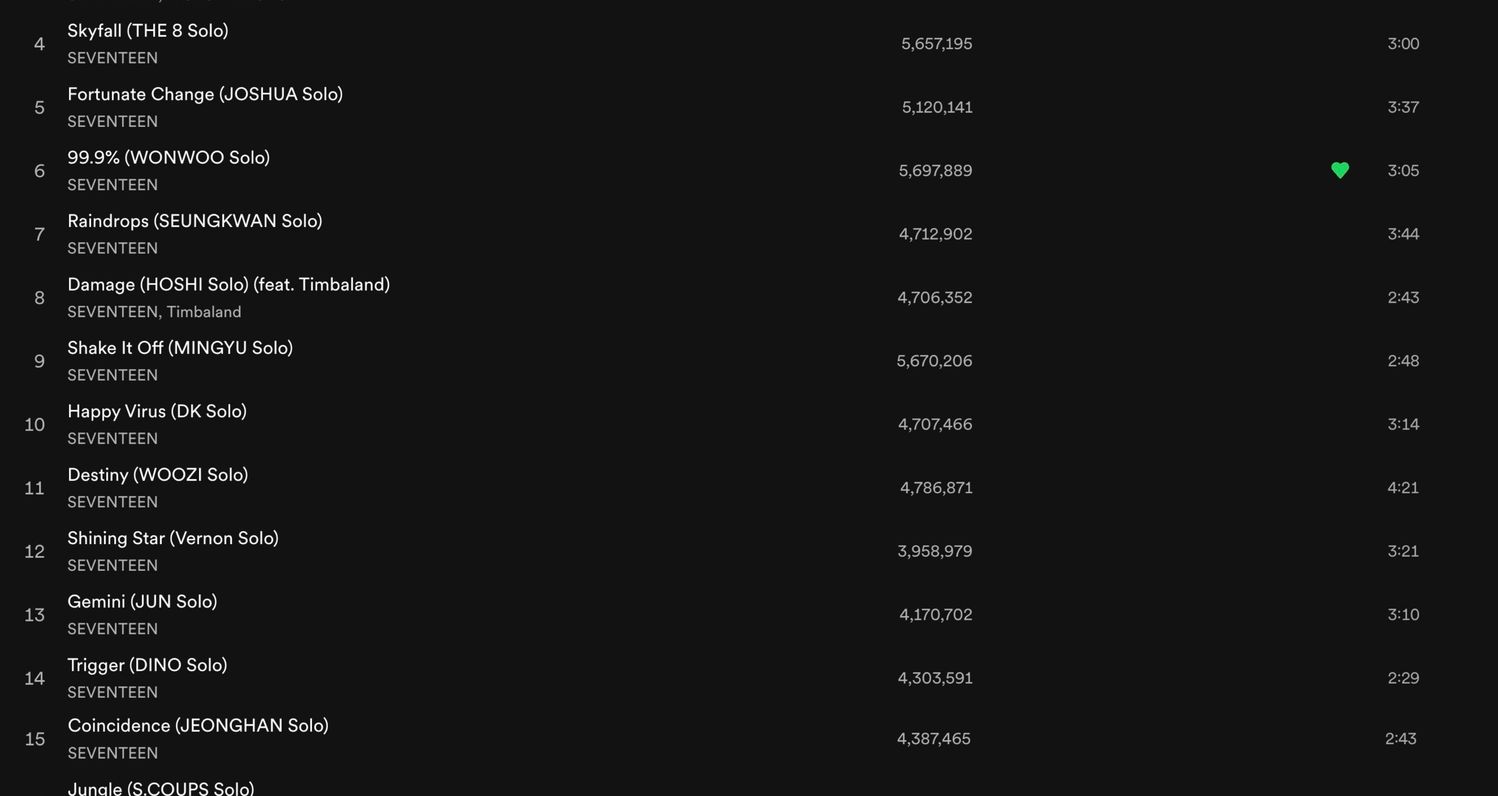The image size is (1498, 796).
Task: Open Fortunate Change (JOSHUA Solo) track title
Action: [205, 94]
